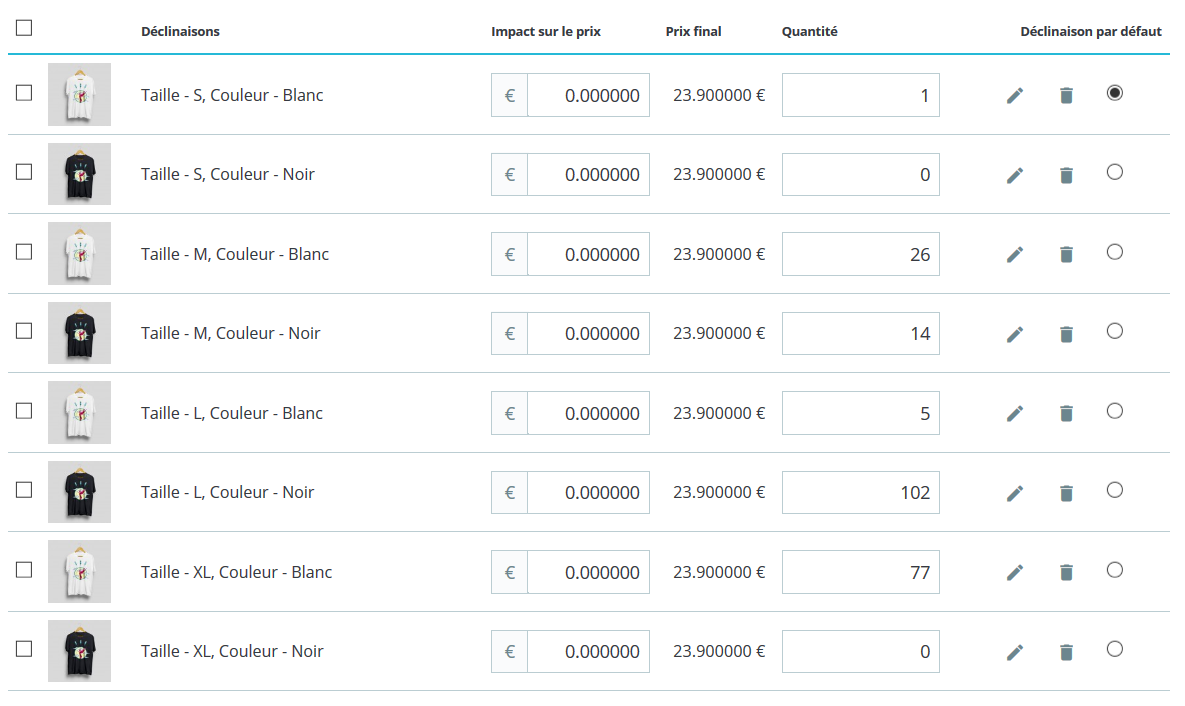Image resolution: width=1185 pixels, height=706 pixels.
Task: Choose Taille XL Blanc as default combination
Action: click(x=1115, y=570)
